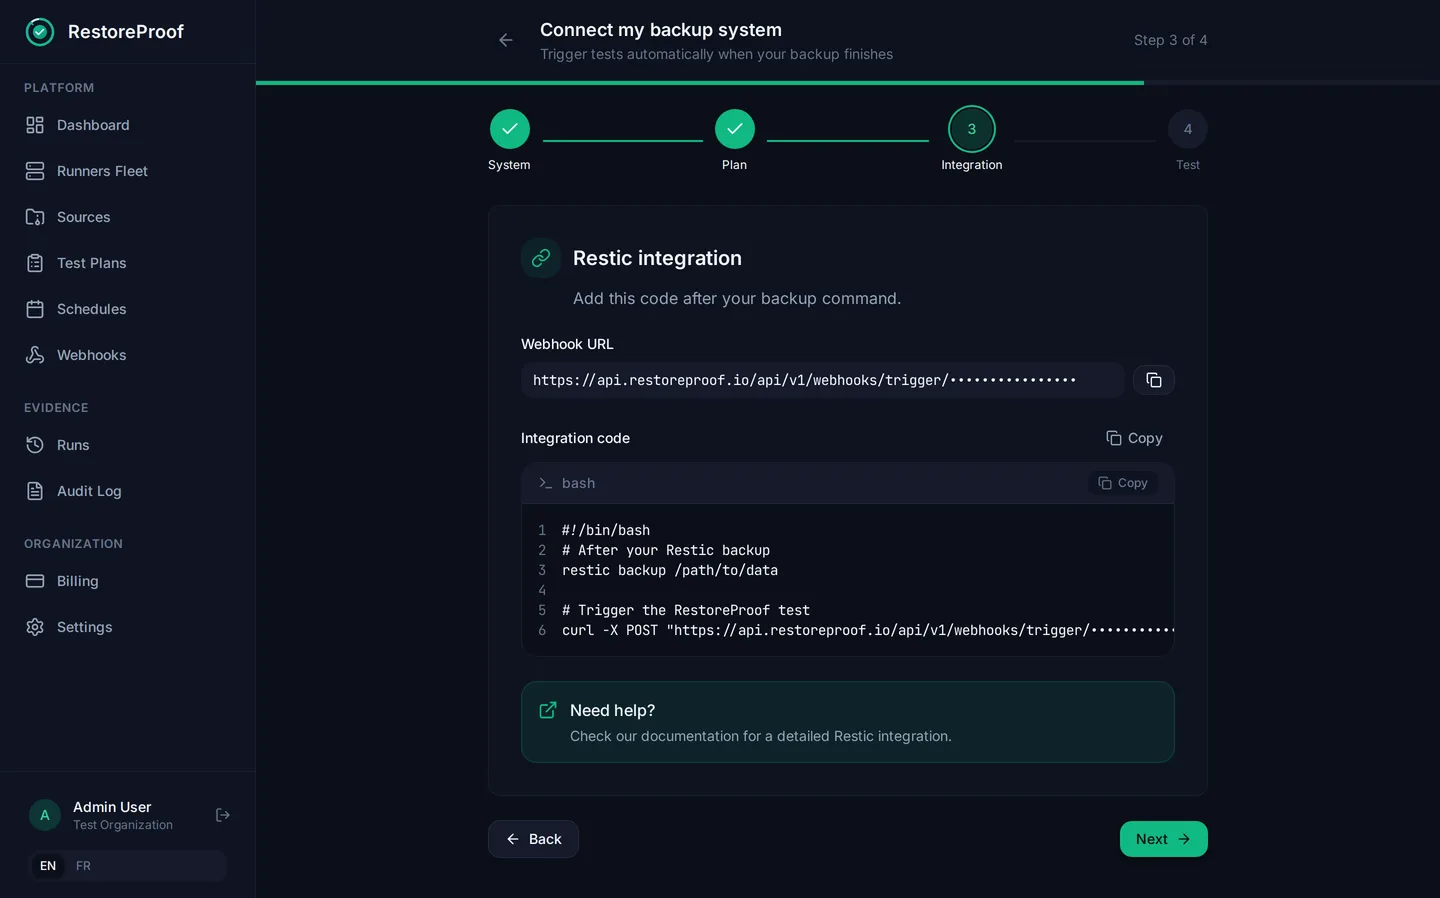Click the Test Plans clipboard icon
The width and height of the screenshot is (1440, 898).
click(x=35, y=263)
